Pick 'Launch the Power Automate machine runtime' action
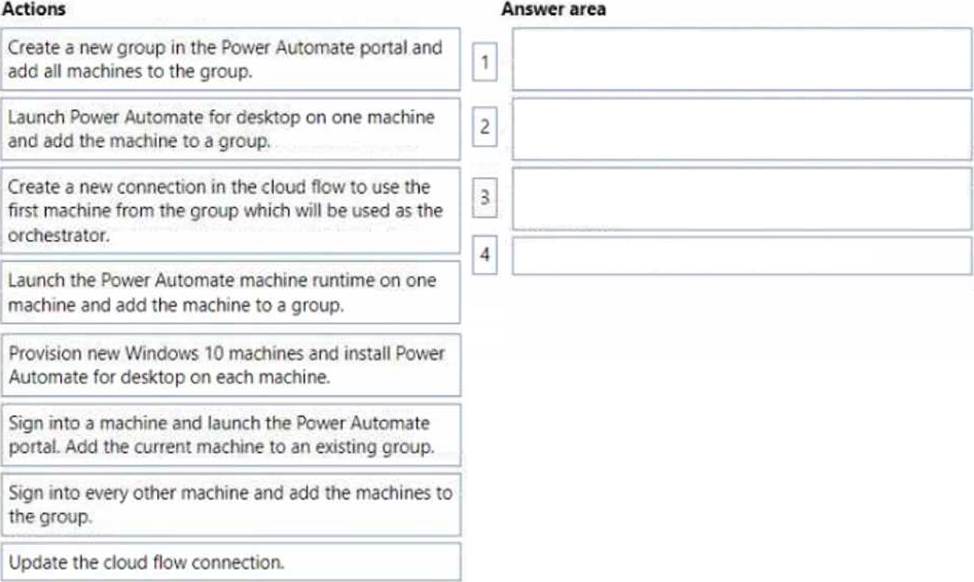Viewport: 974px width, 582px height. point(230,293)
